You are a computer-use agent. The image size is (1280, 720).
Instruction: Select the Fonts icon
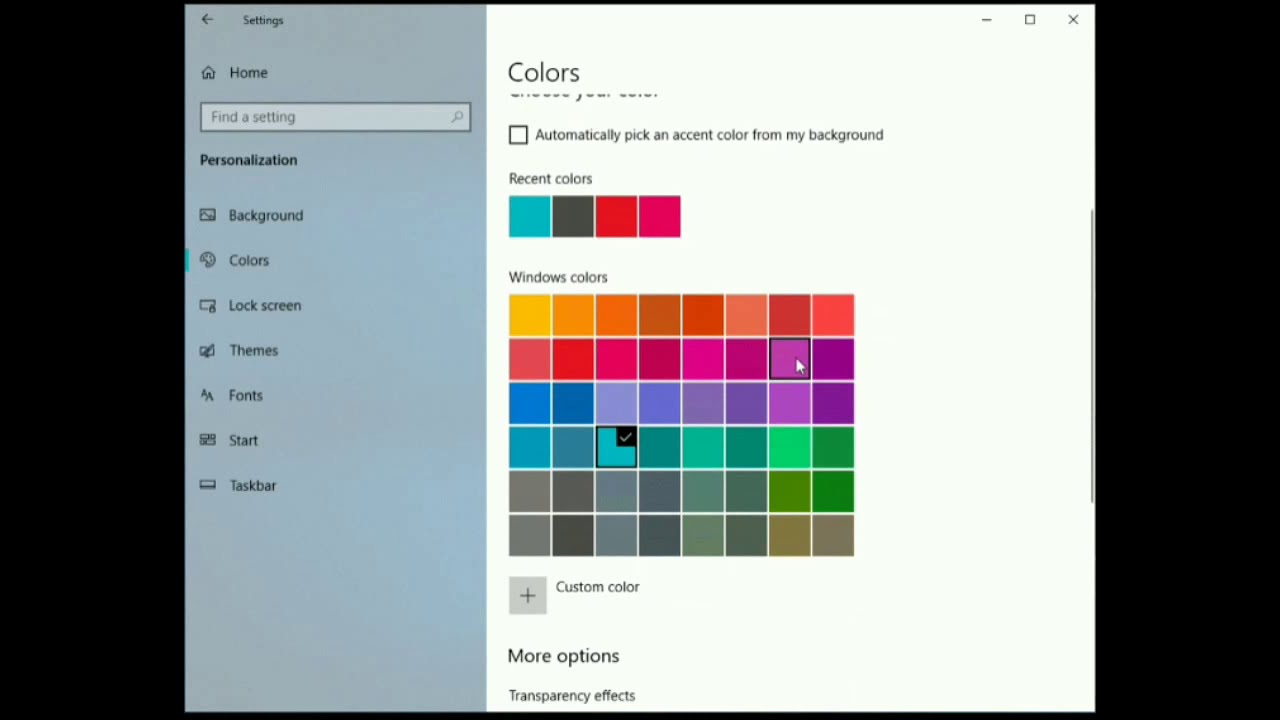point(208,395)
